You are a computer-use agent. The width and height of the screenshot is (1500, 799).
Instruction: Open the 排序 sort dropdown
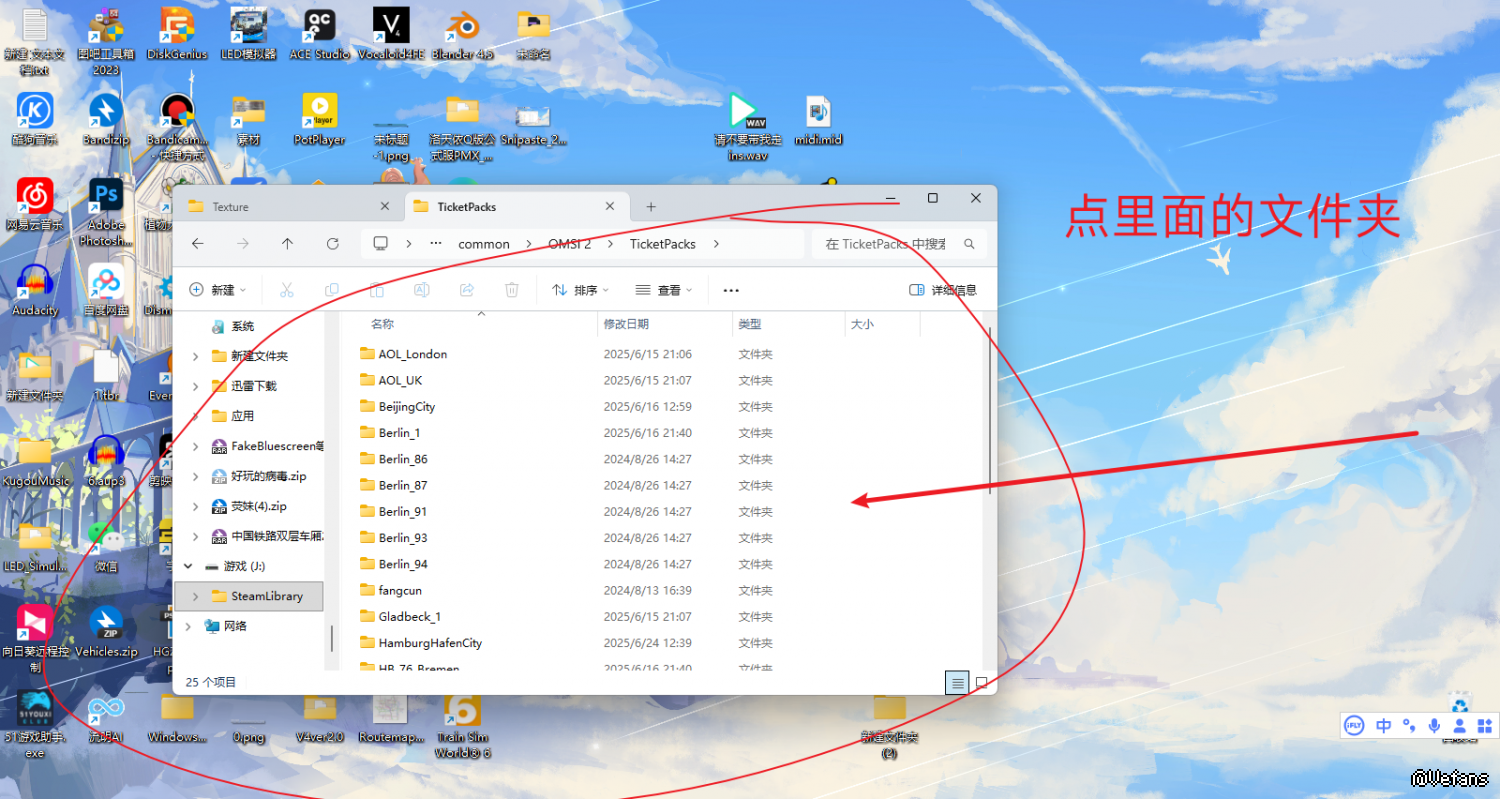click(581, 290)
